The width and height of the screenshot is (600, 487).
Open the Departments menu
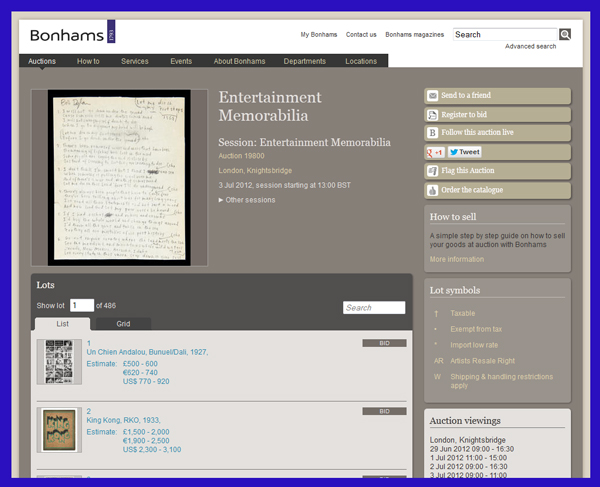305,61
